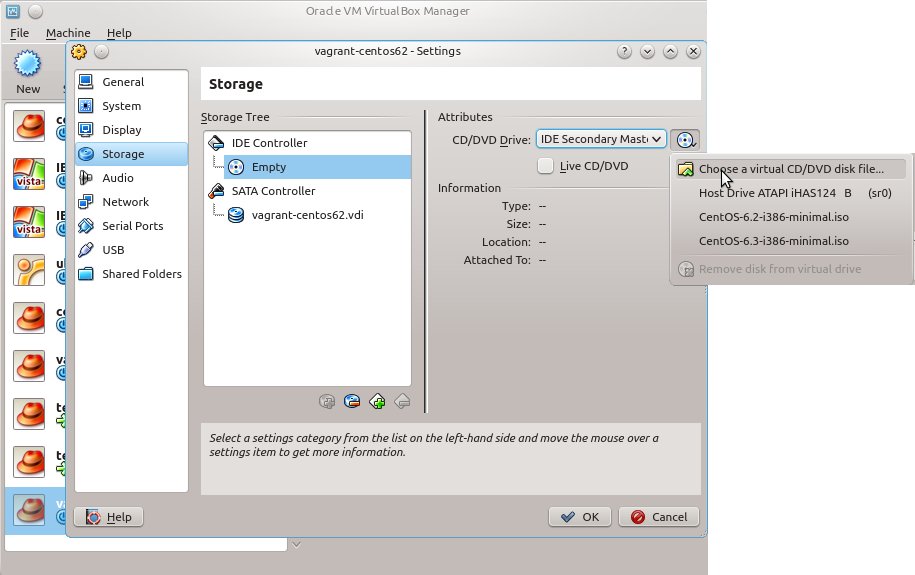Click Remove disk from virtual drive entry

tap(791, 269)
